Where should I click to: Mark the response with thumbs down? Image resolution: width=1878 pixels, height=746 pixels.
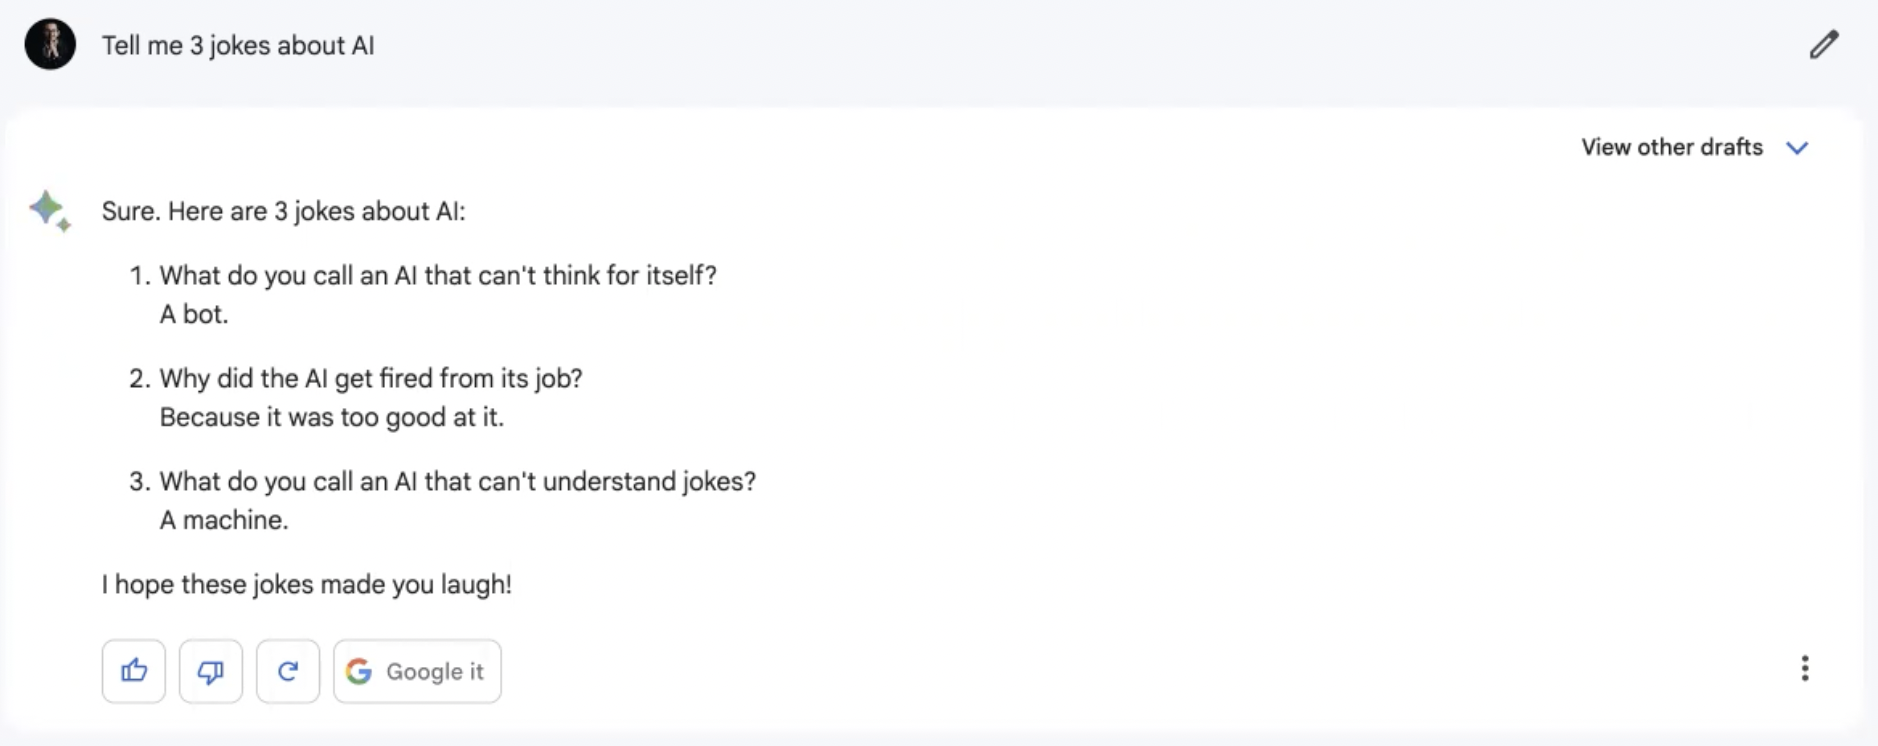pos(211,671)
